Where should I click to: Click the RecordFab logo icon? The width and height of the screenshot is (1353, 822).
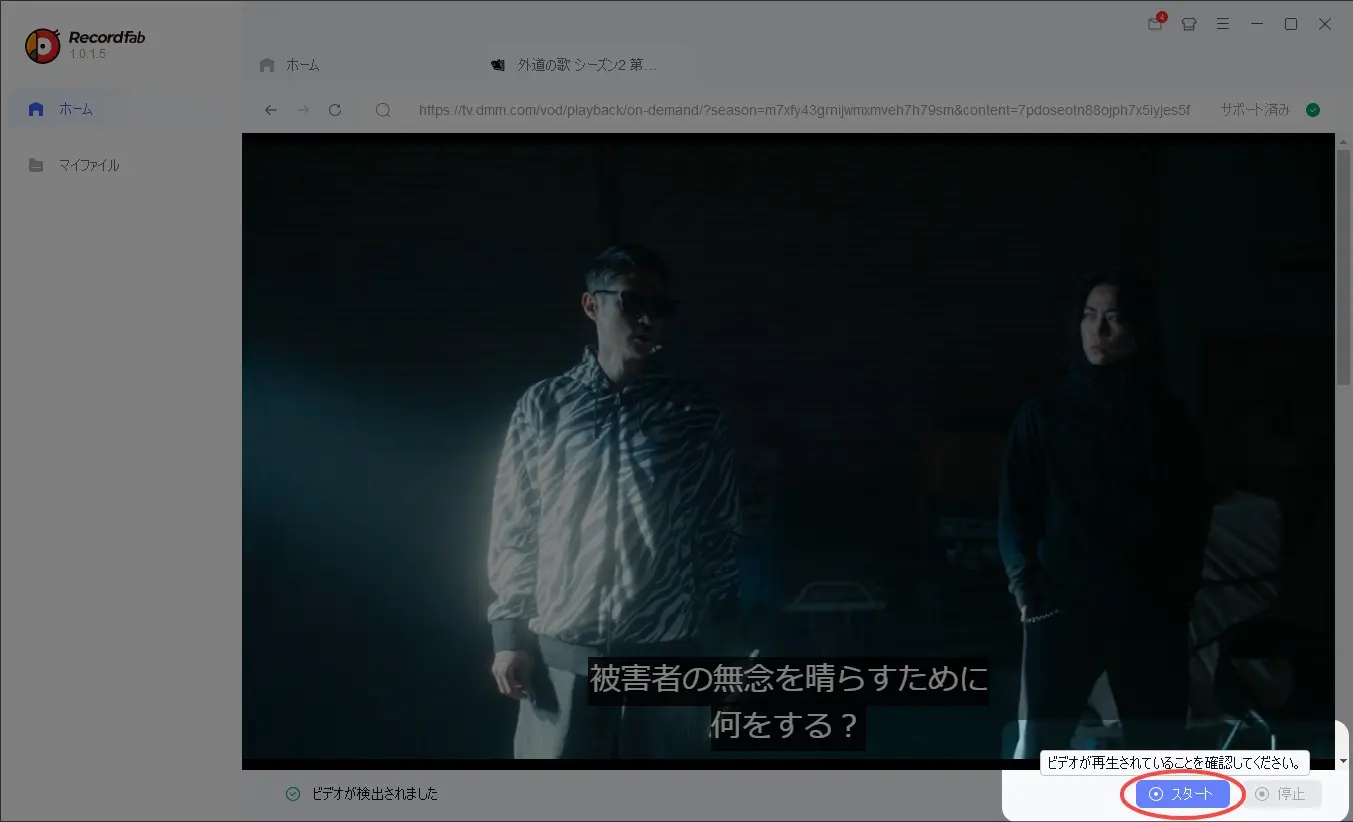43,45
